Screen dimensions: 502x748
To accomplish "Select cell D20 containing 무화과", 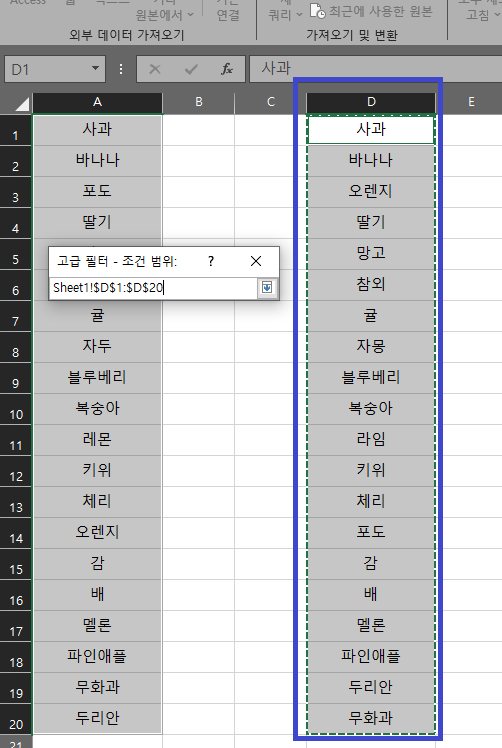I will point(371,719).
